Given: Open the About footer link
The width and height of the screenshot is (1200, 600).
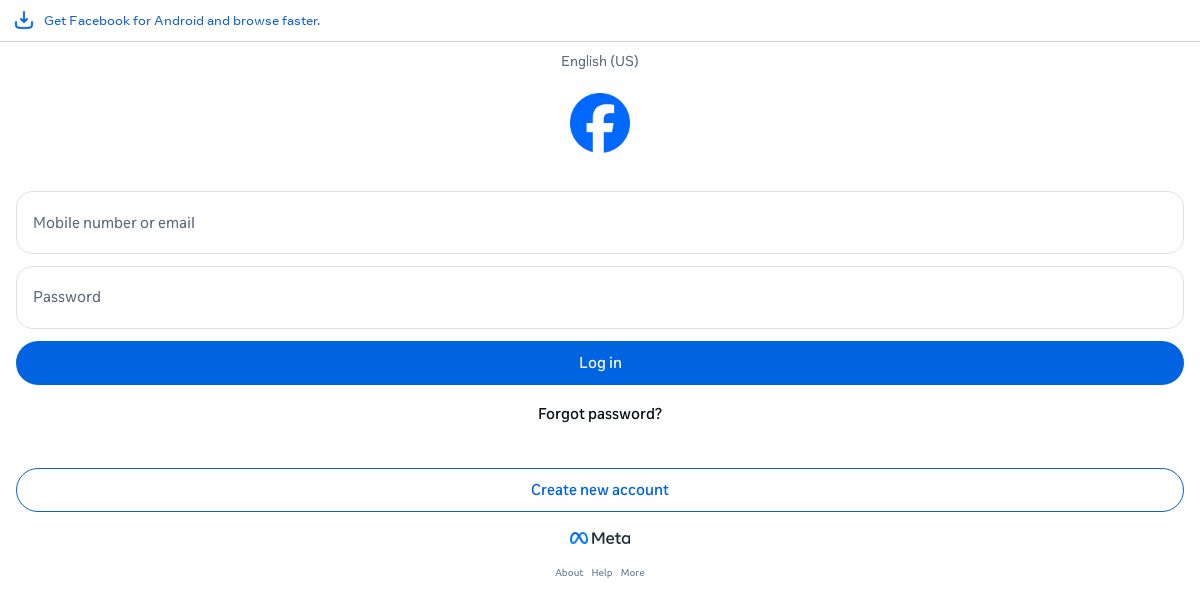Looking at the screenshot, I should [569, 573].
